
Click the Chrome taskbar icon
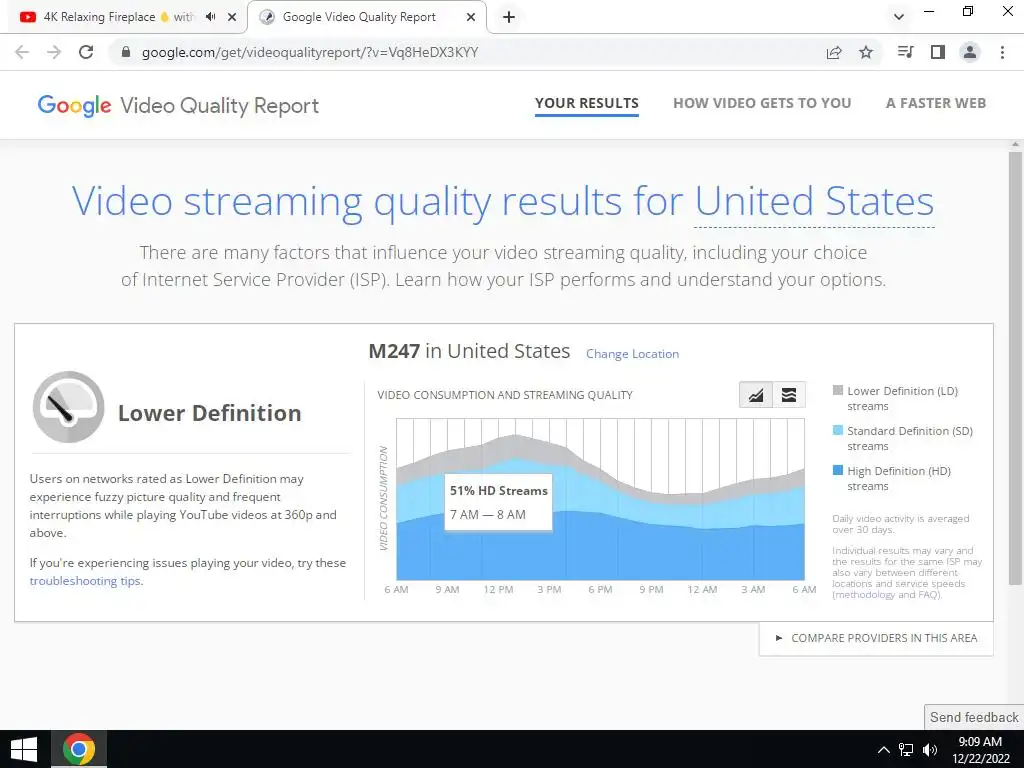point(78,749)
